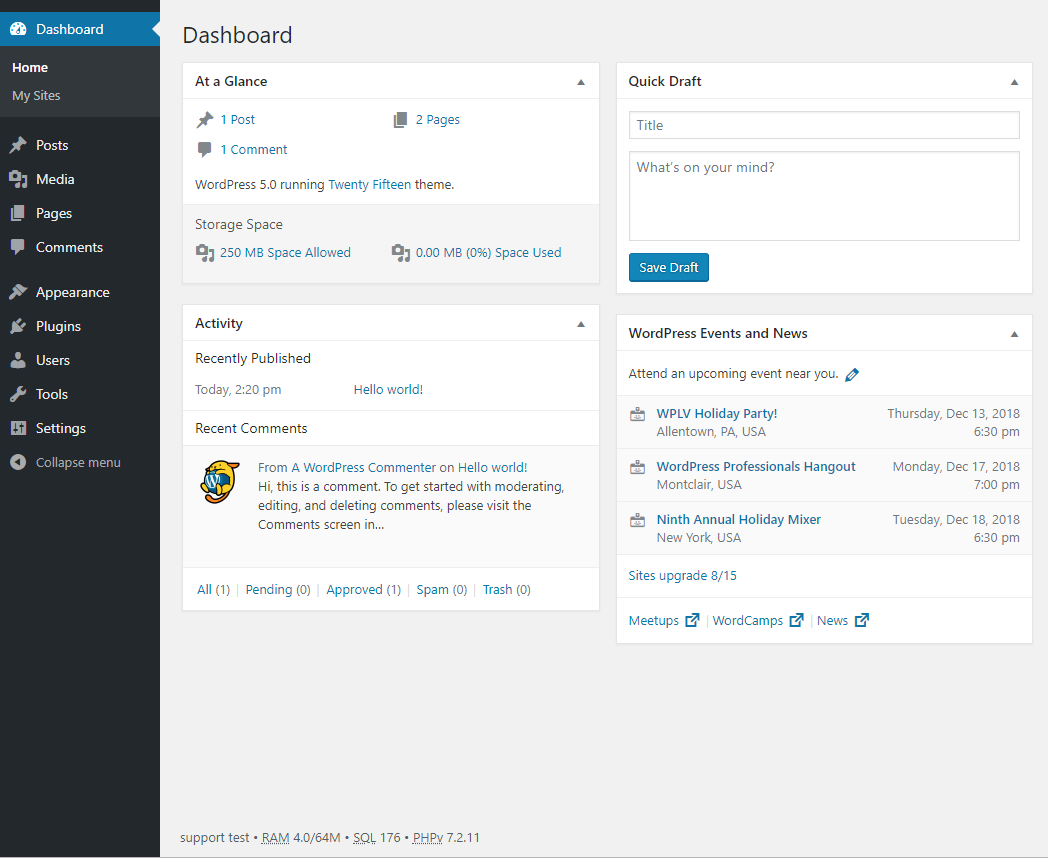
Task: Click media icon beside Space Used
Action: (x=400, y=253)
